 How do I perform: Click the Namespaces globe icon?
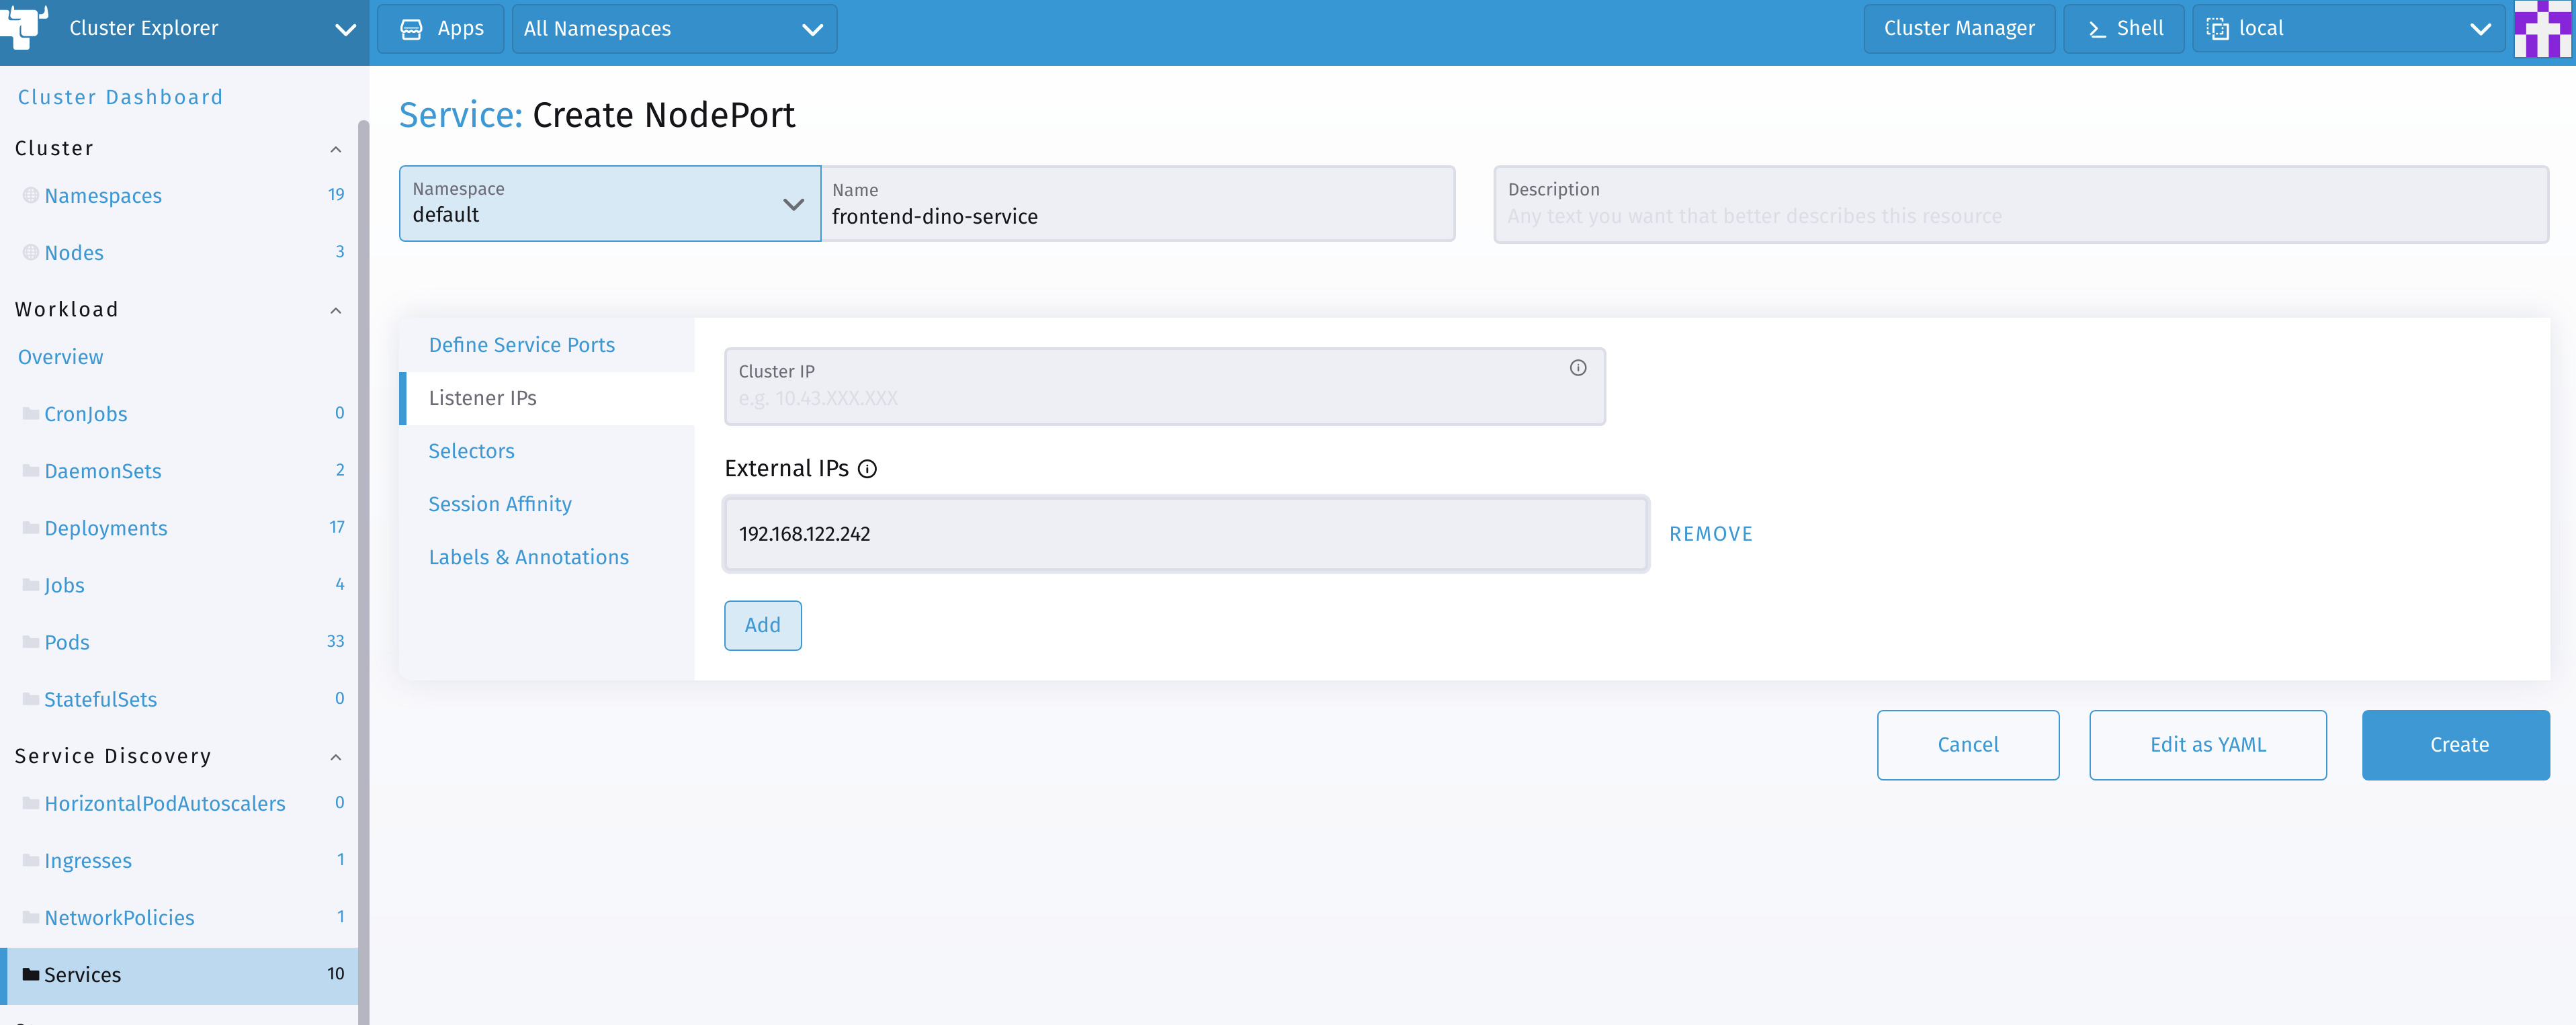pos(31,196)
